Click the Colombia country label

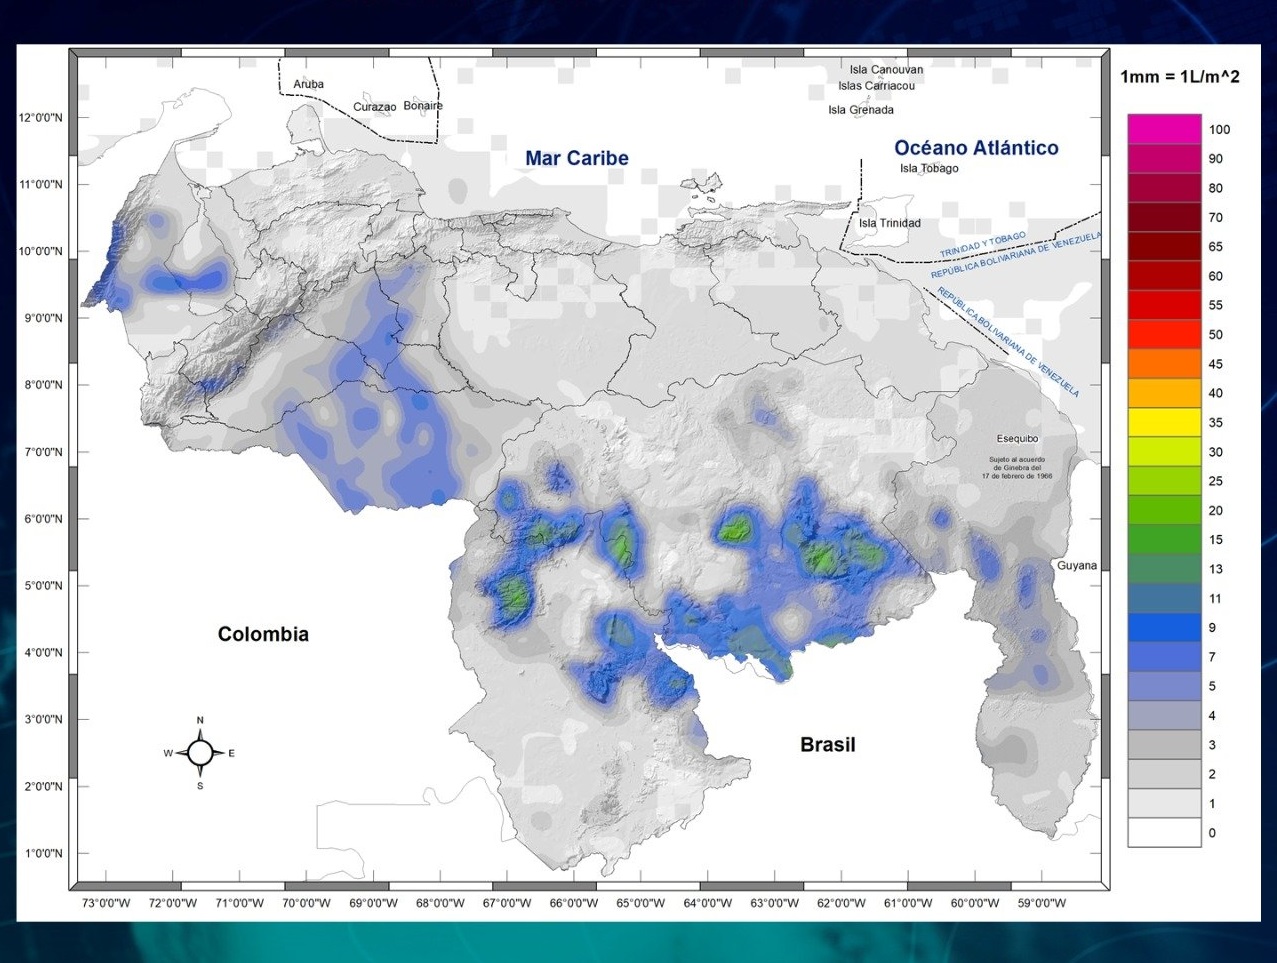(263, 634)
